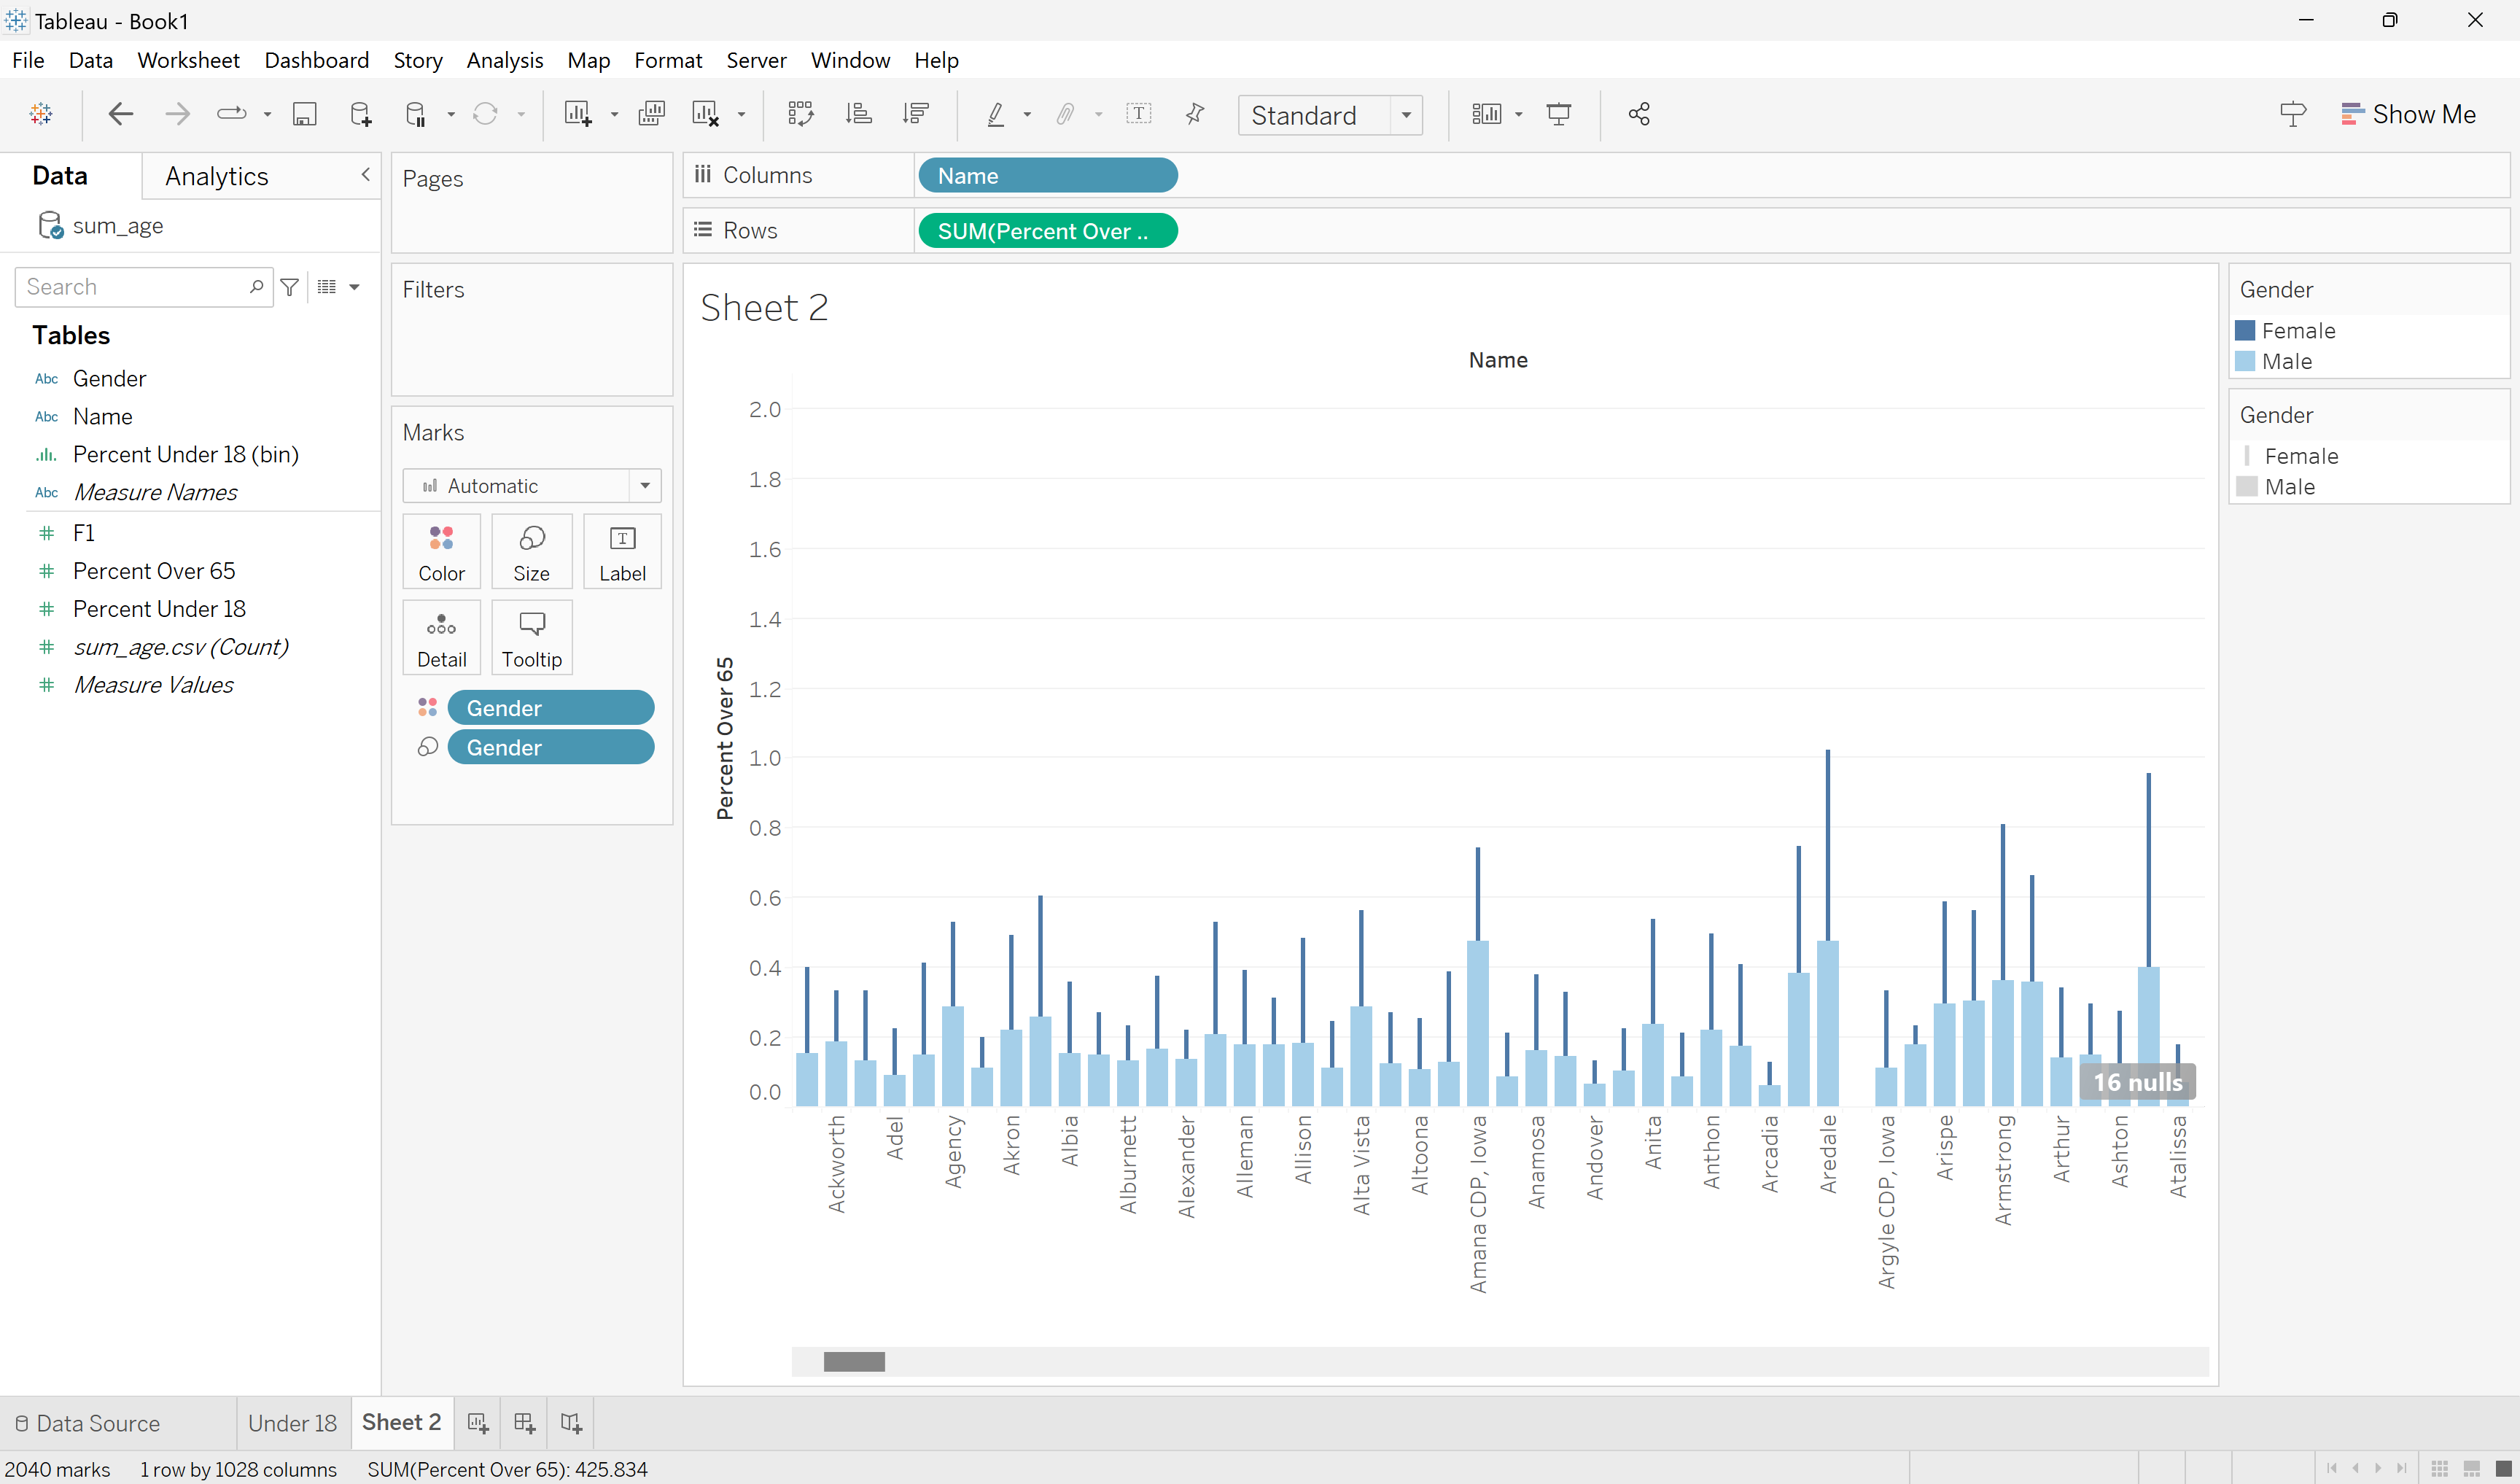Select the Name pill on Columns

(1048, 176)
